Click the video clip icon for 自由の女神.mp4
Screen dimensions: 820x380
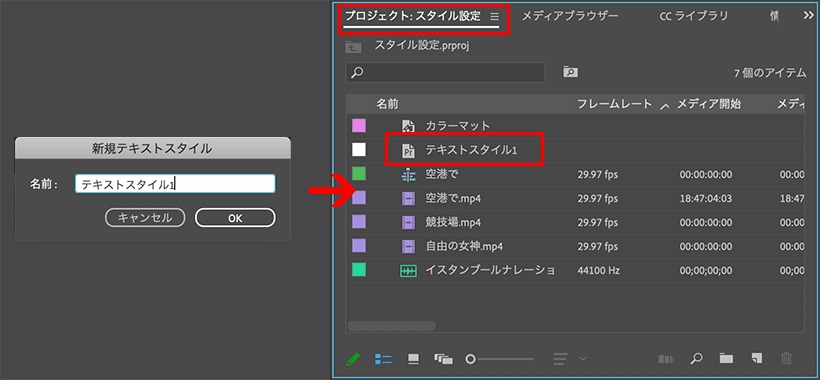click(408, 247)
